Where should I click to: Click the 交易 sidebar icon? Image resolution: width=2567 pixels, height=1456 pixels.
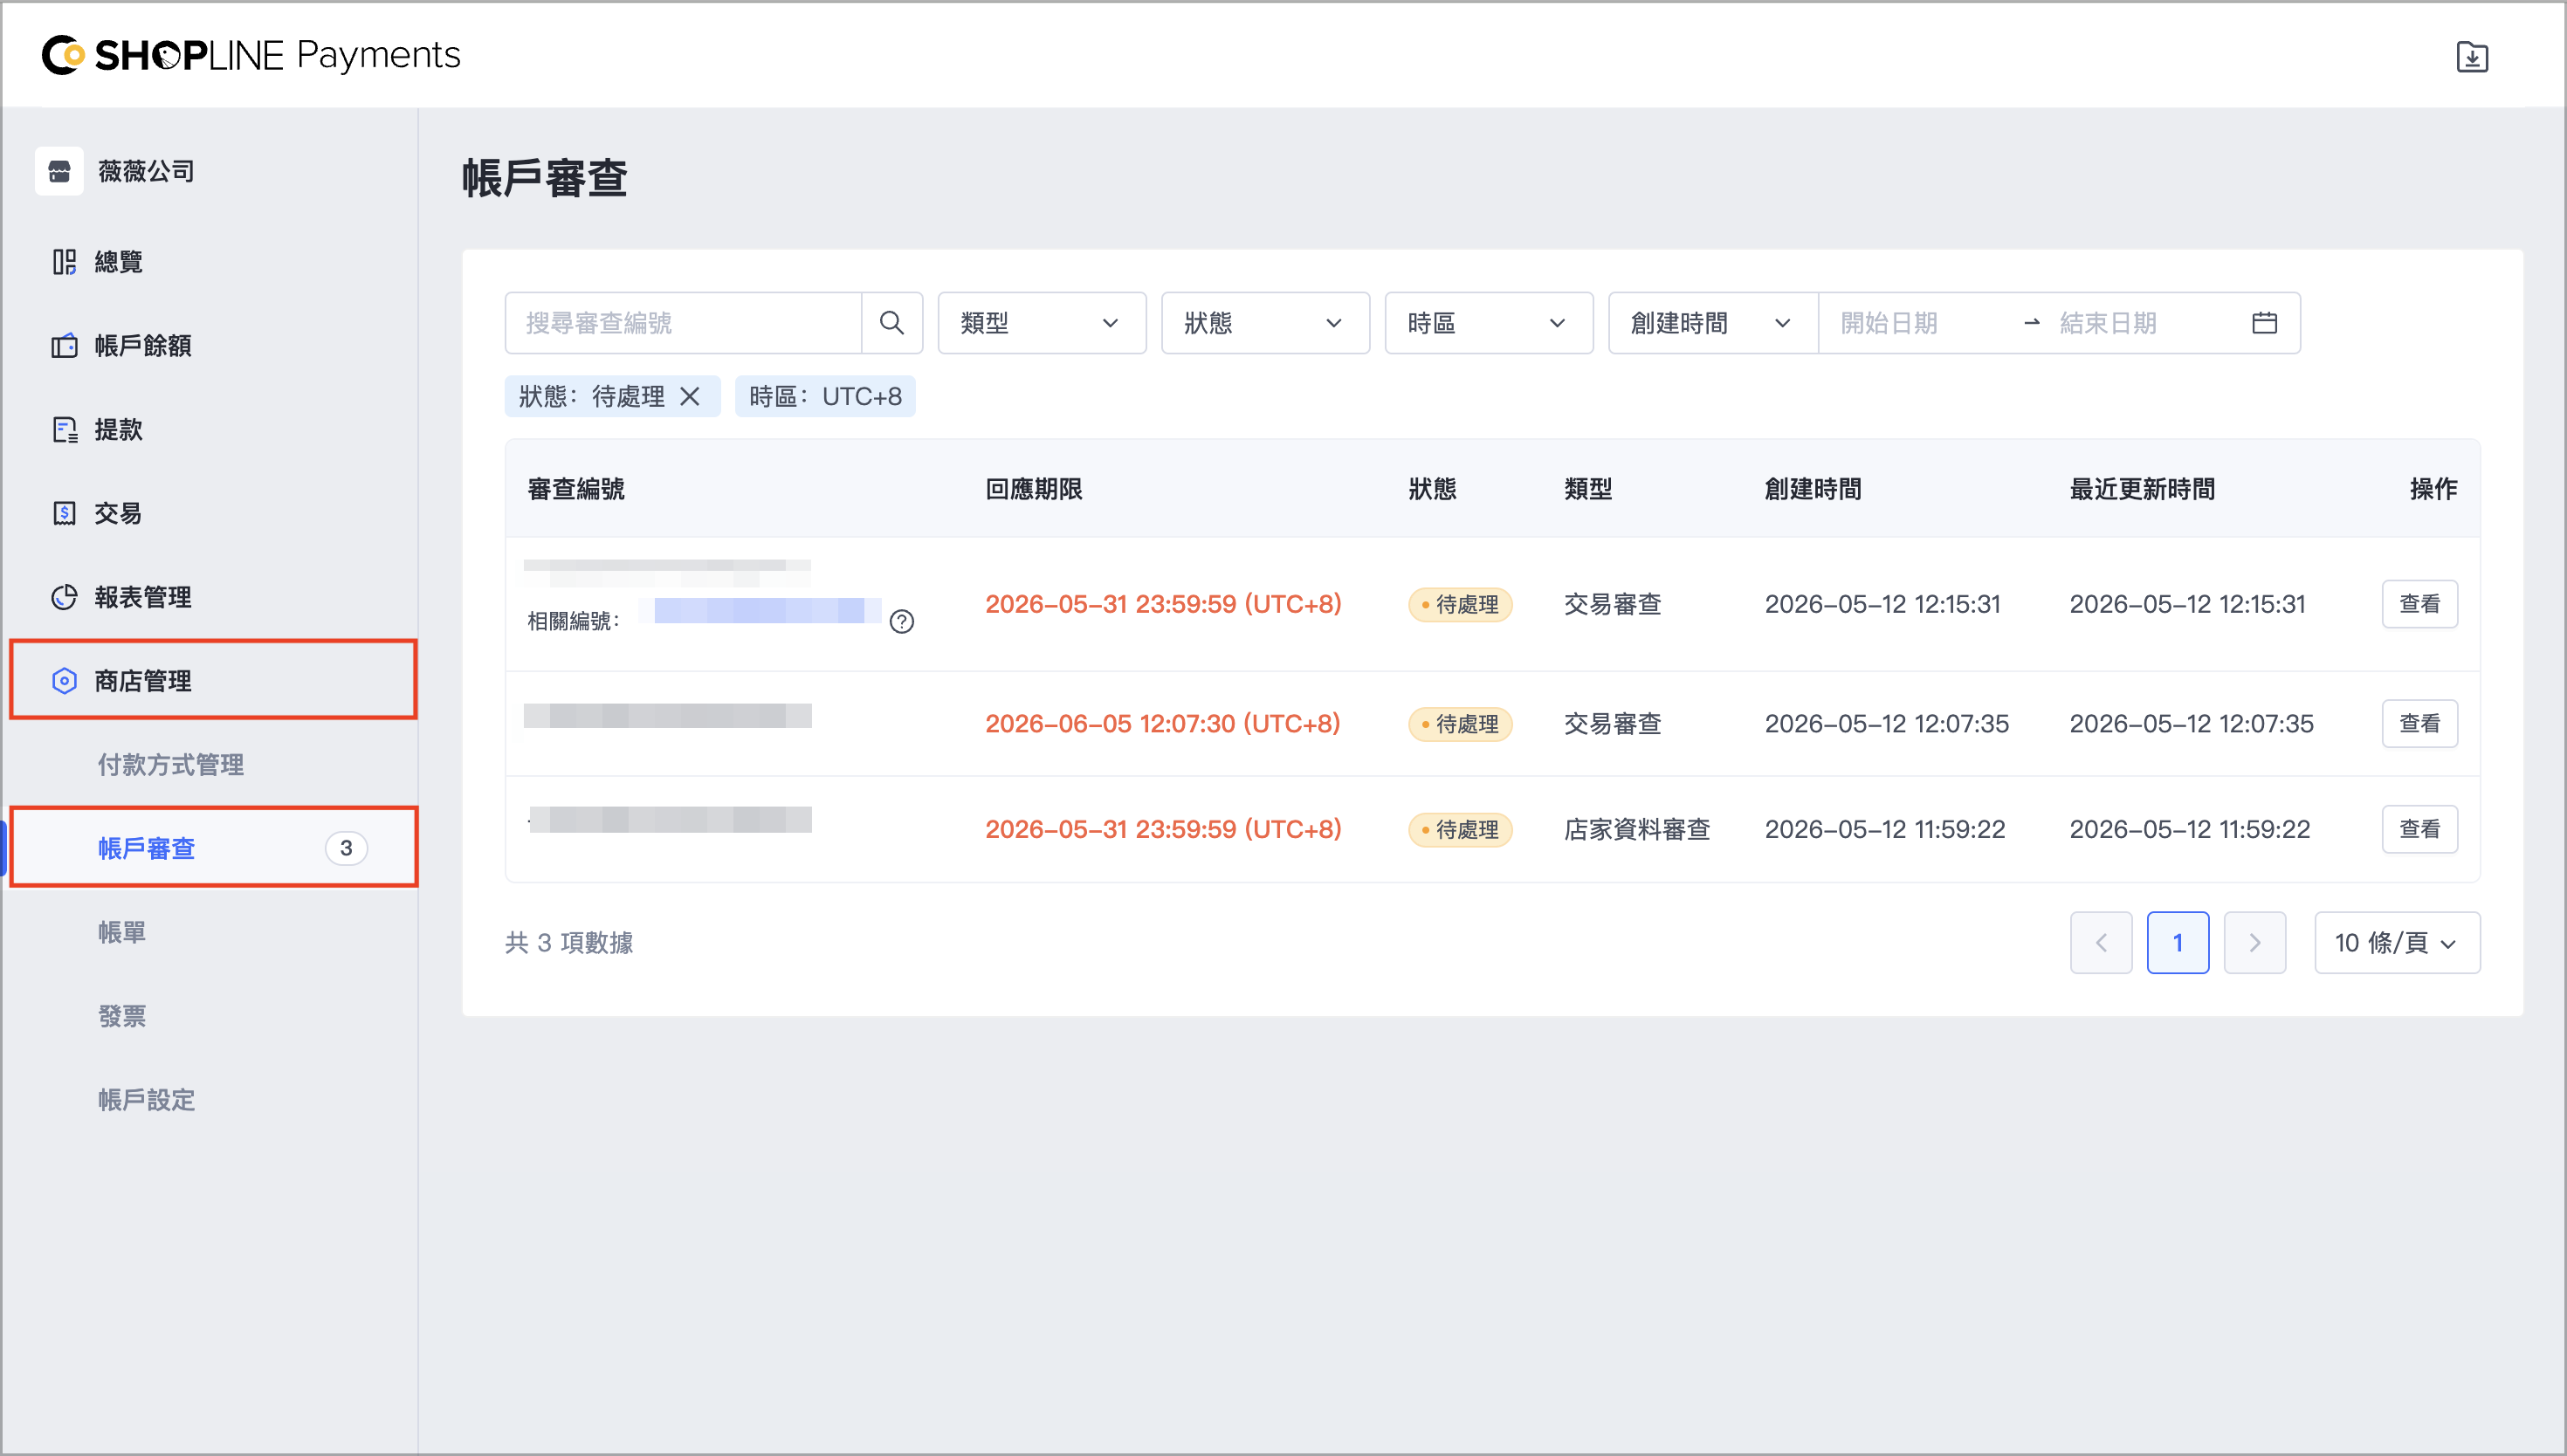point(64,514)
